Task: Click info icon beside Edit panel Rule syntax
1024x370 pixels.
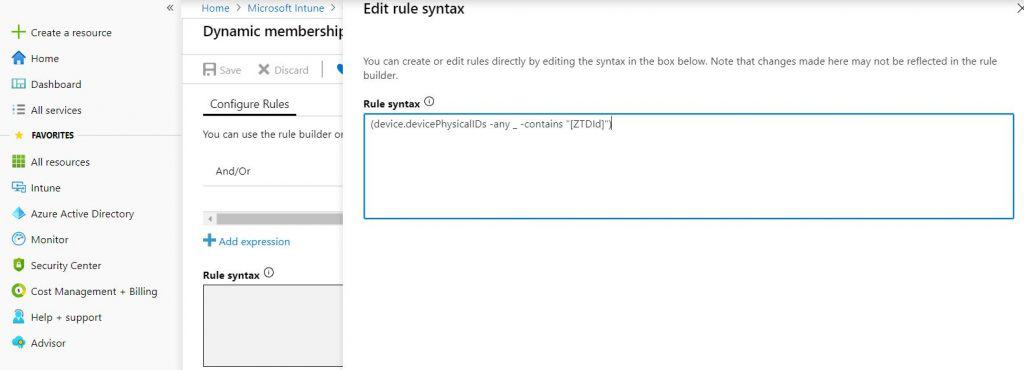Action: click(x=429, y=102)
